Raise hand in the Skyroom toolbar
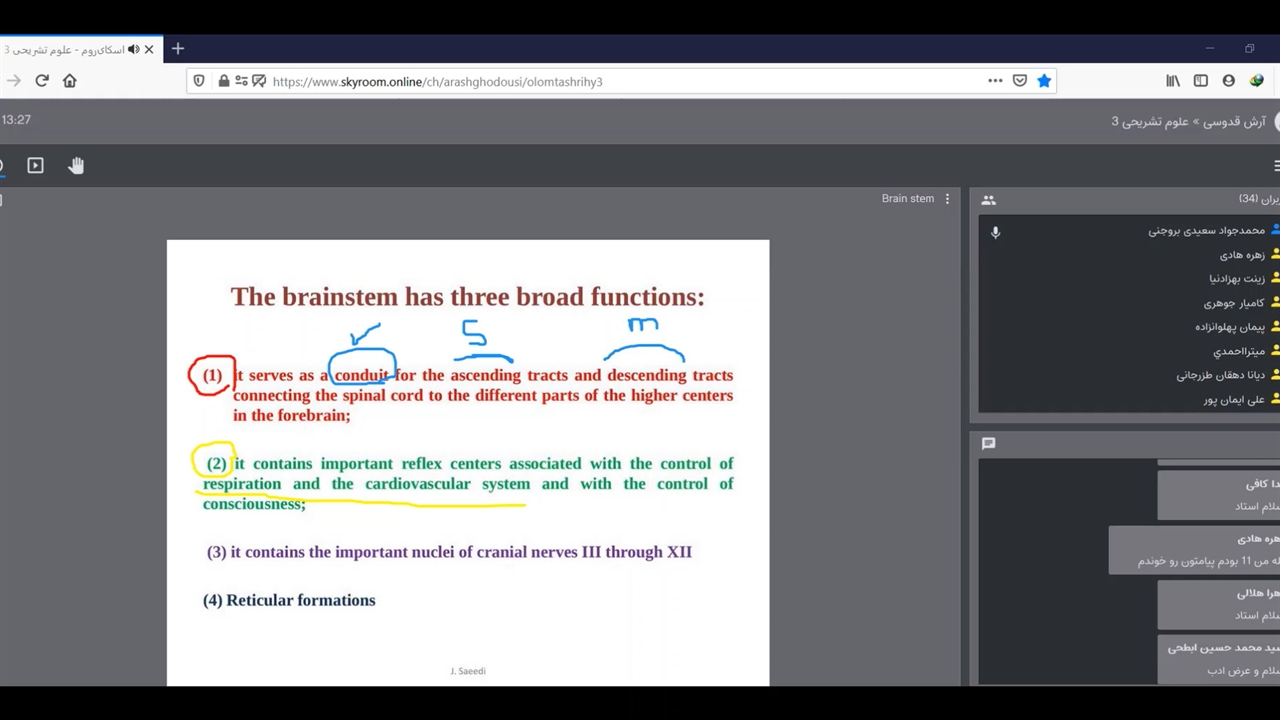Image resolution: width=1280 pixels, height=720 pixels. tap(76, 166)
